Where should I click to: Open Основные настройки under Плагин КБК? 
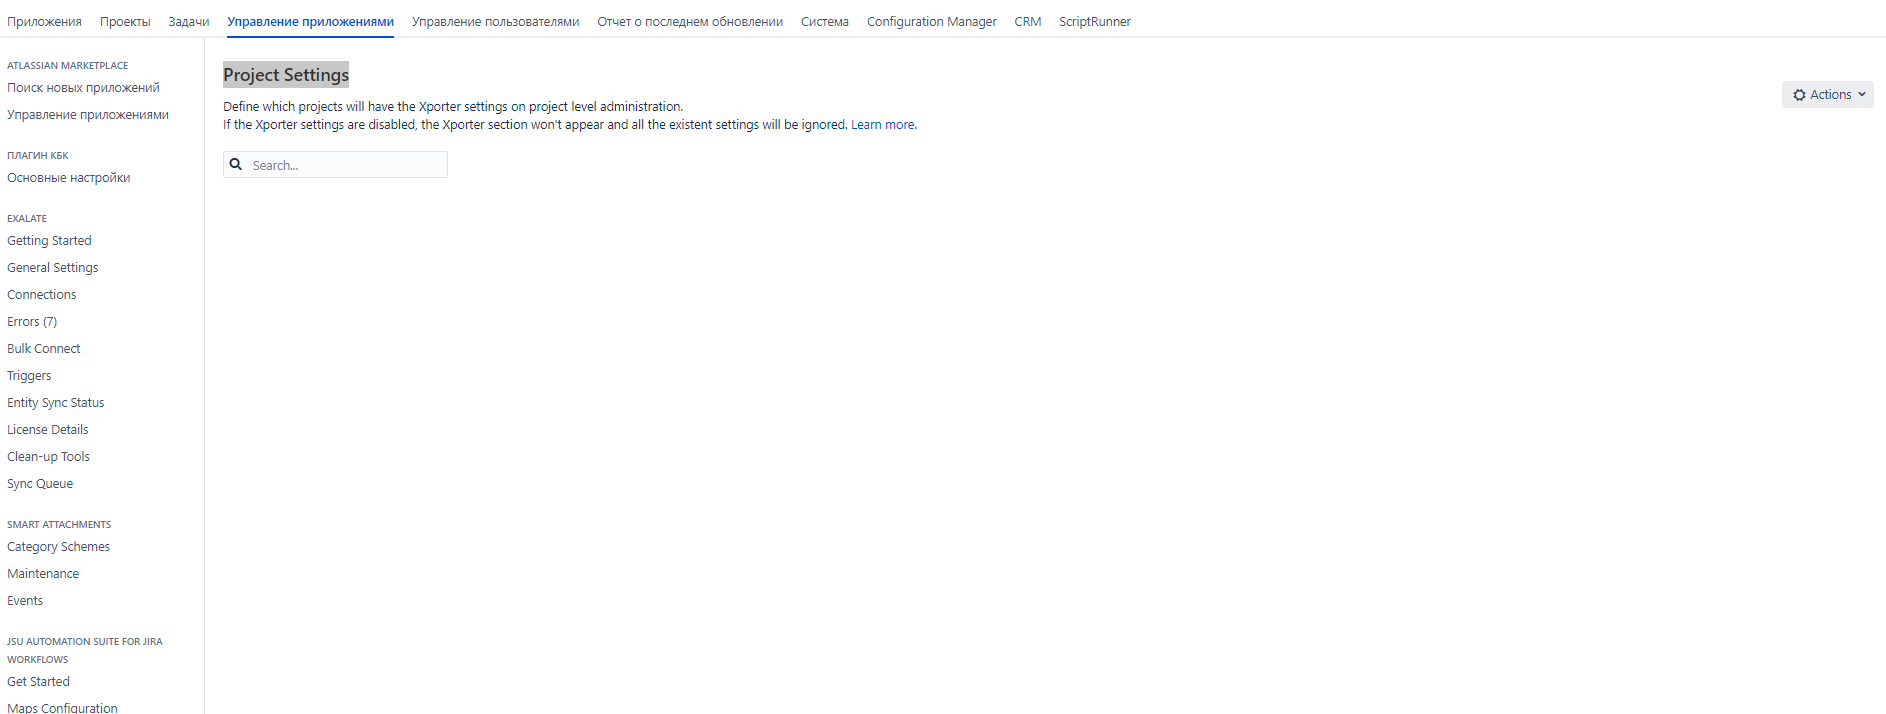[x=69, y=178]
